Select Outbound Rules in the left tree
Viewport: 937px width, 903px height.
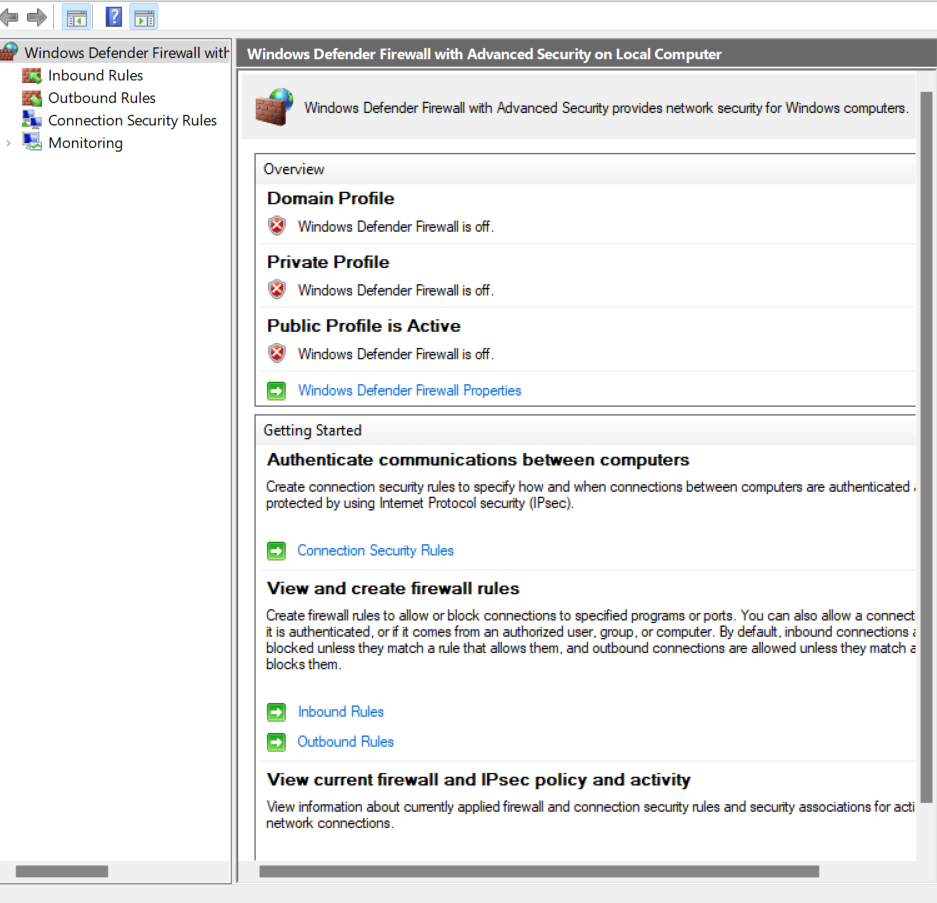pyautogui.click(x=102, y=97)
